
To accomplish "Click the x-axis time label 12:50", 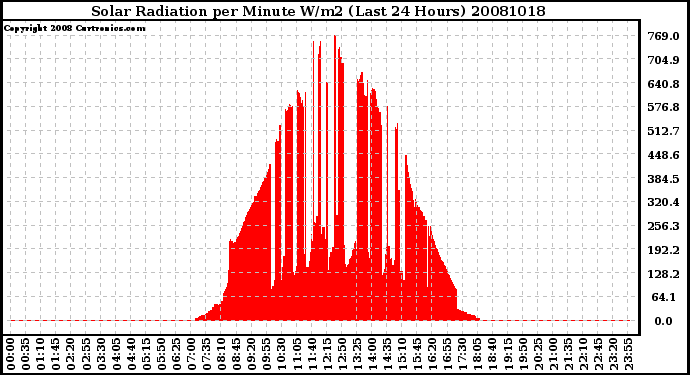I will [342, 354].
